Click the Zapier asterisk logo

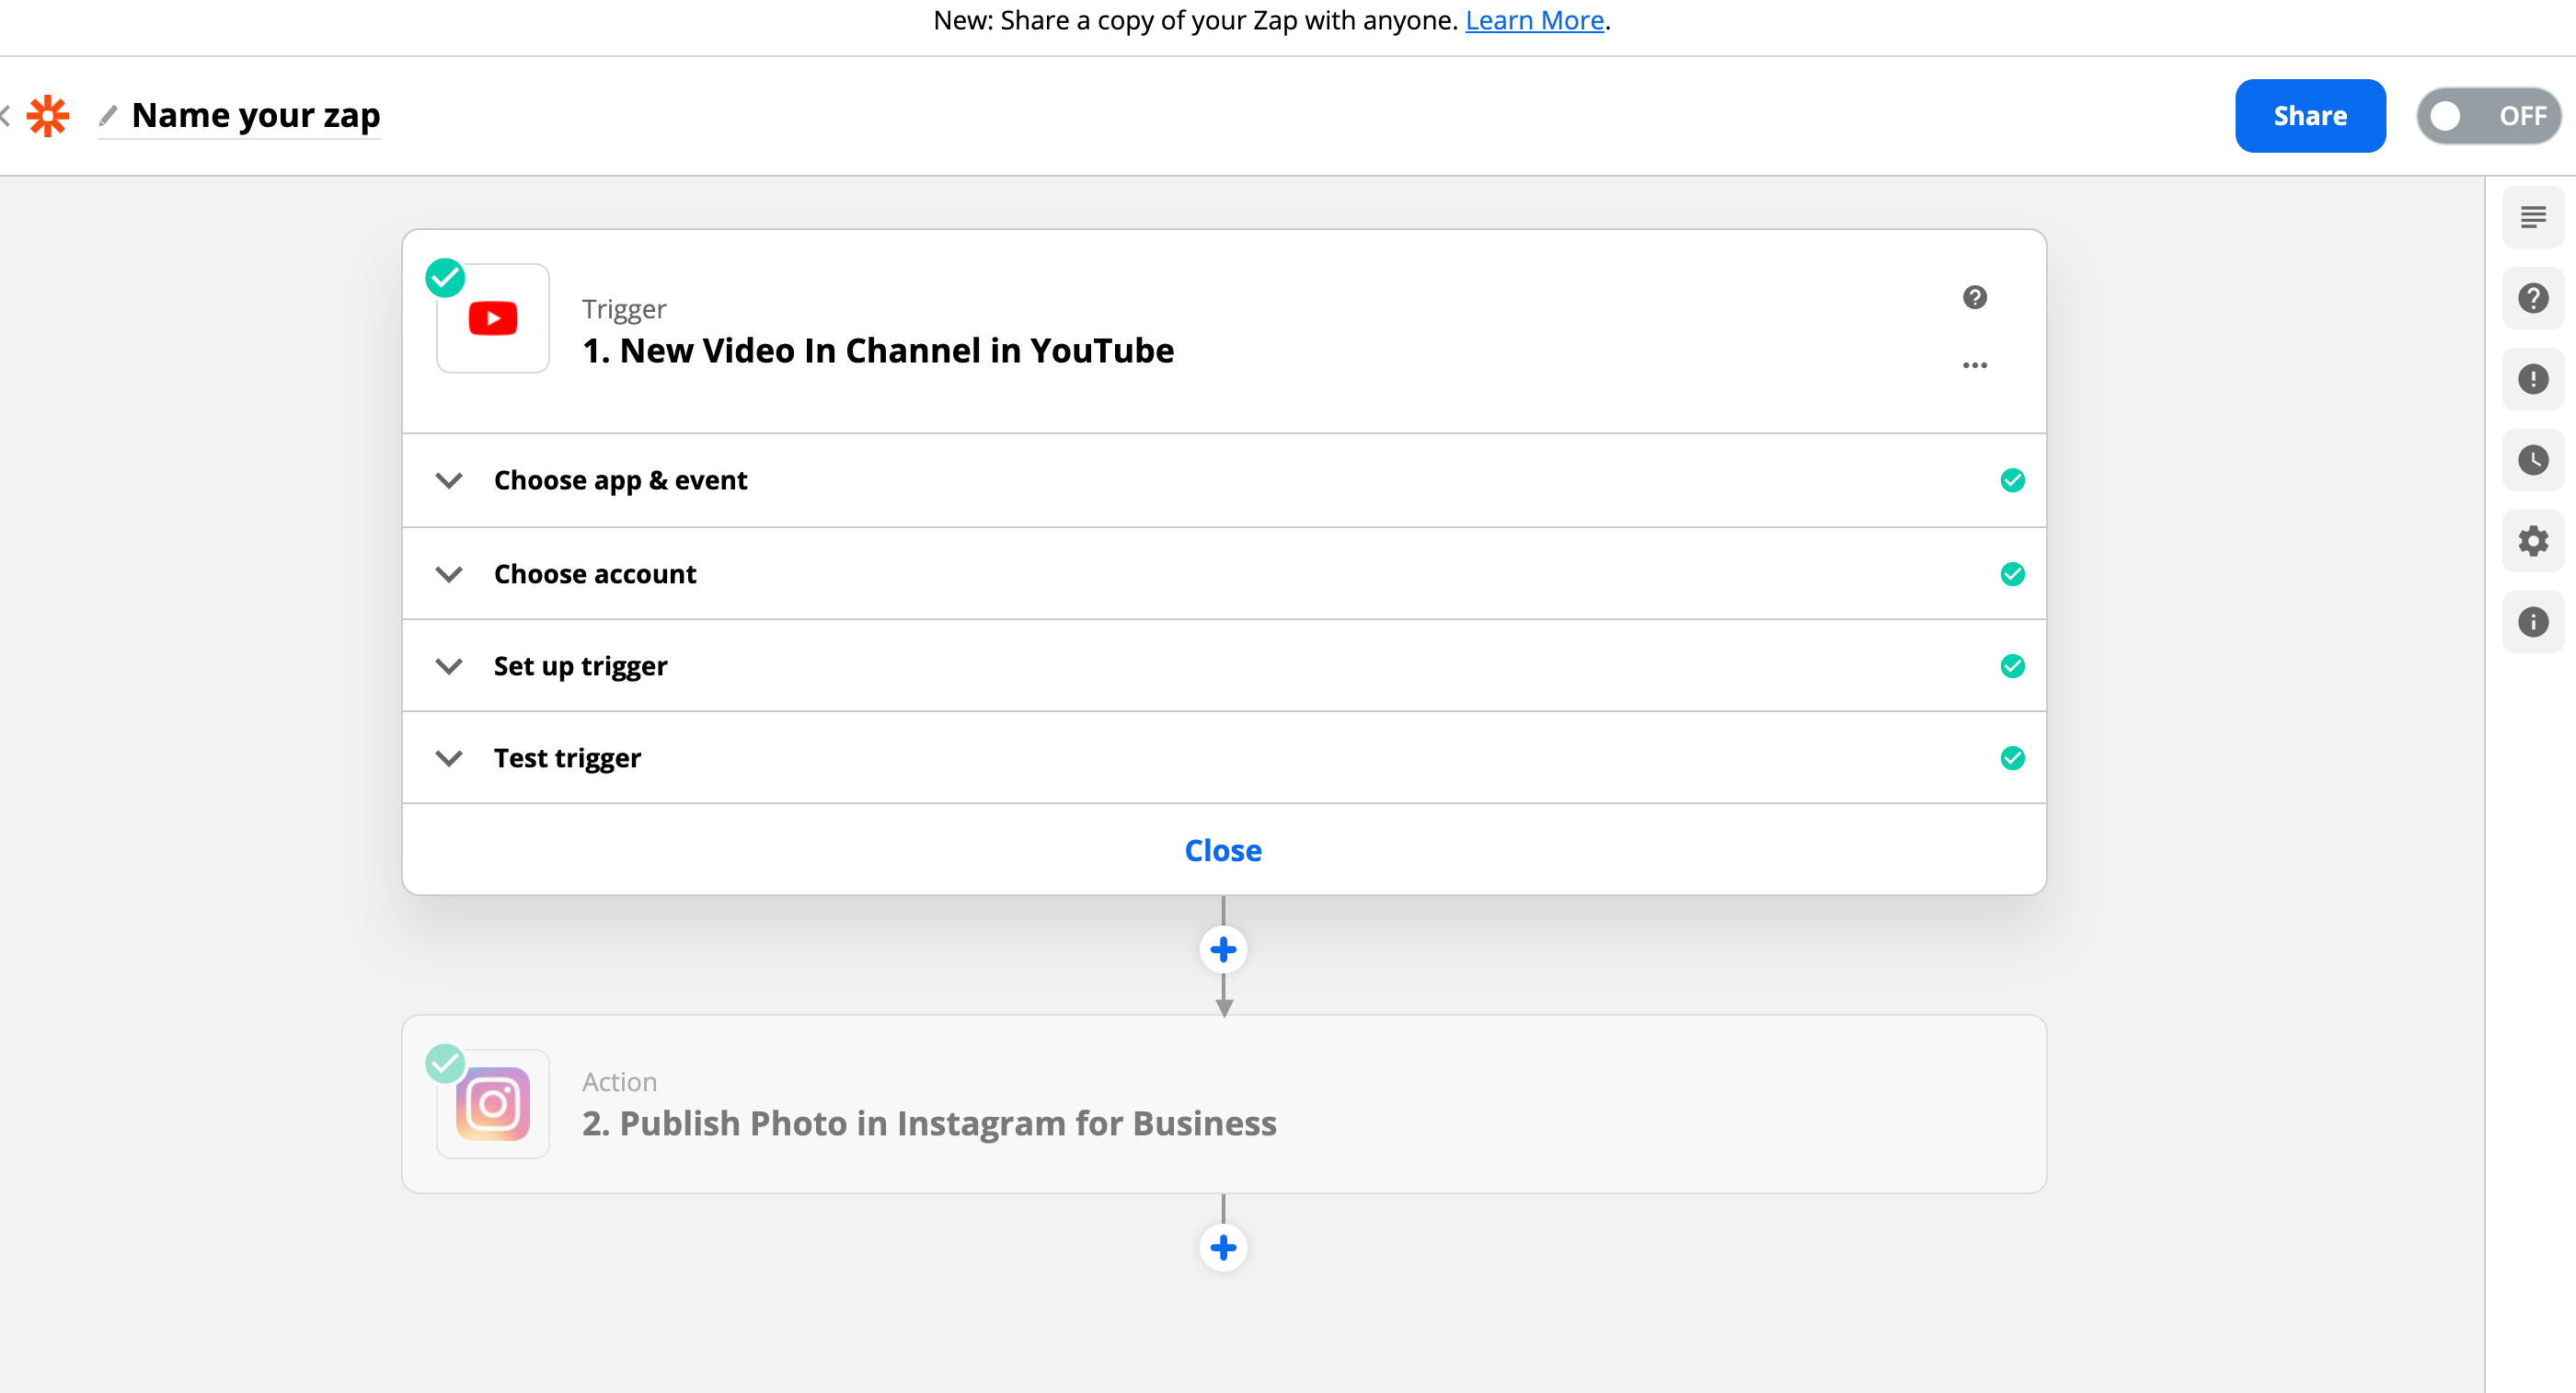pyautogui.click(x=48, y=116)
